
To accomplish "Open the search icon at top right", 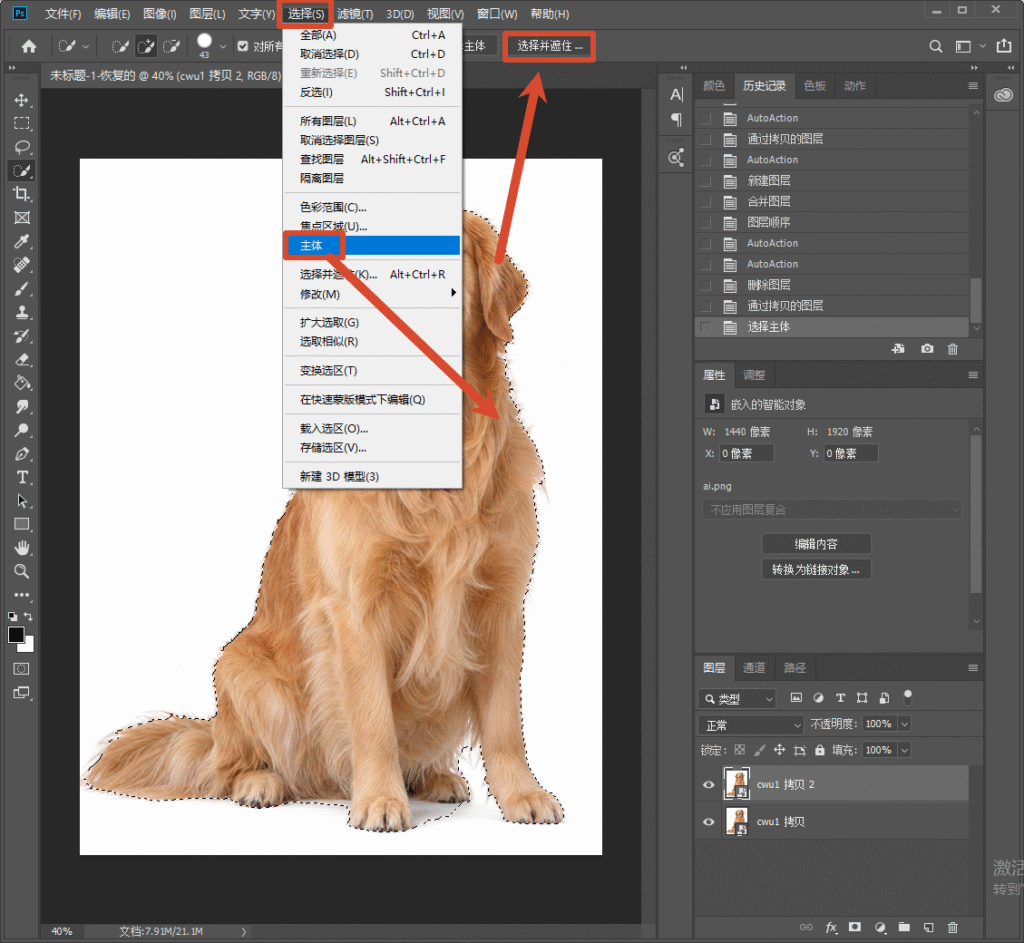I will (935, 46).
